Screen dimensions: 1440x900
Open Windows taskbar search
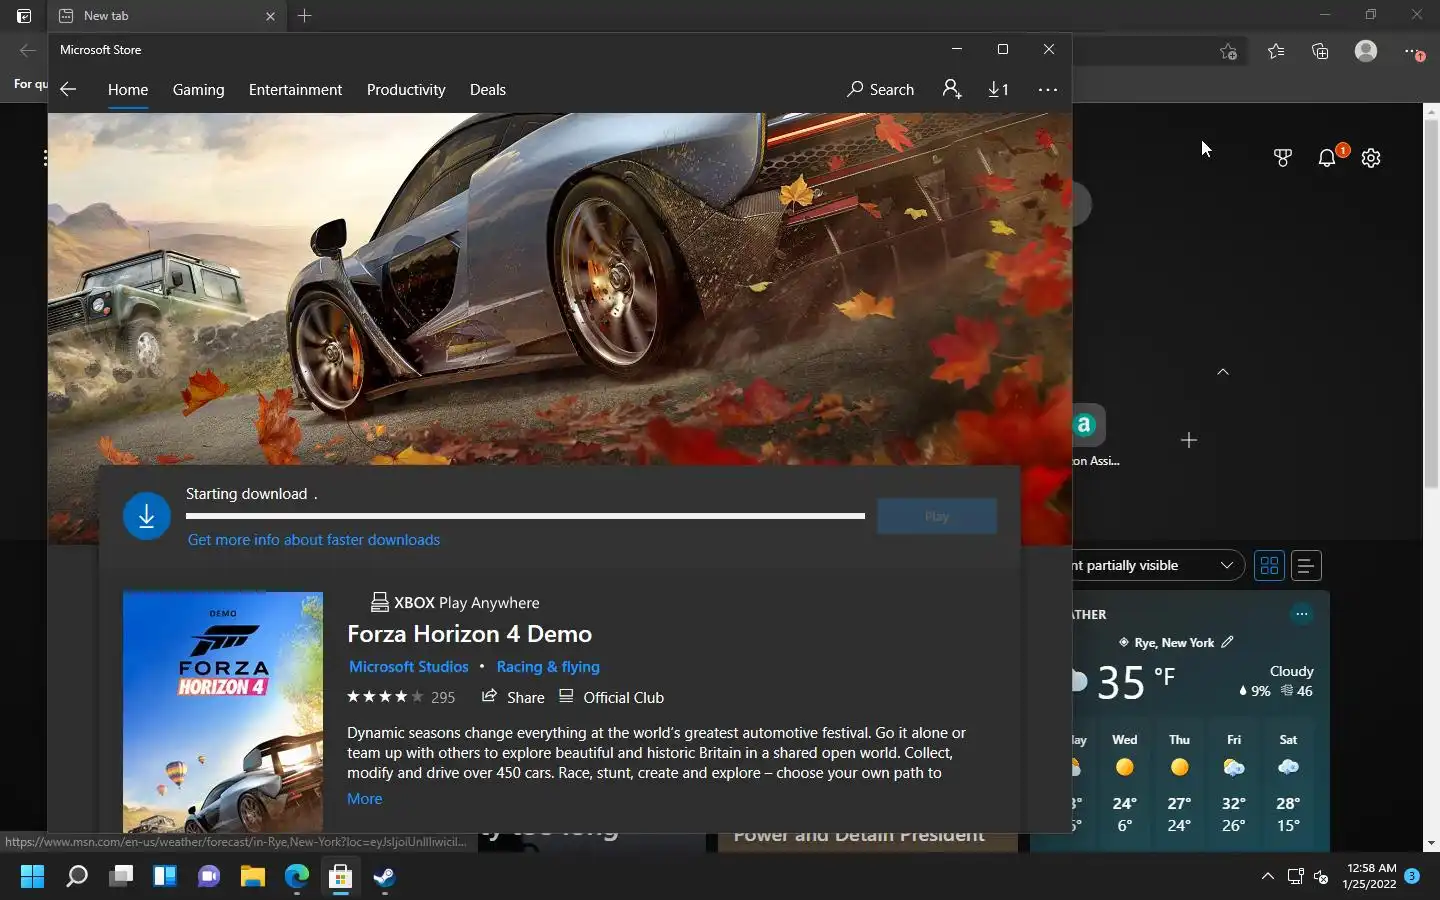coord(77,877)
